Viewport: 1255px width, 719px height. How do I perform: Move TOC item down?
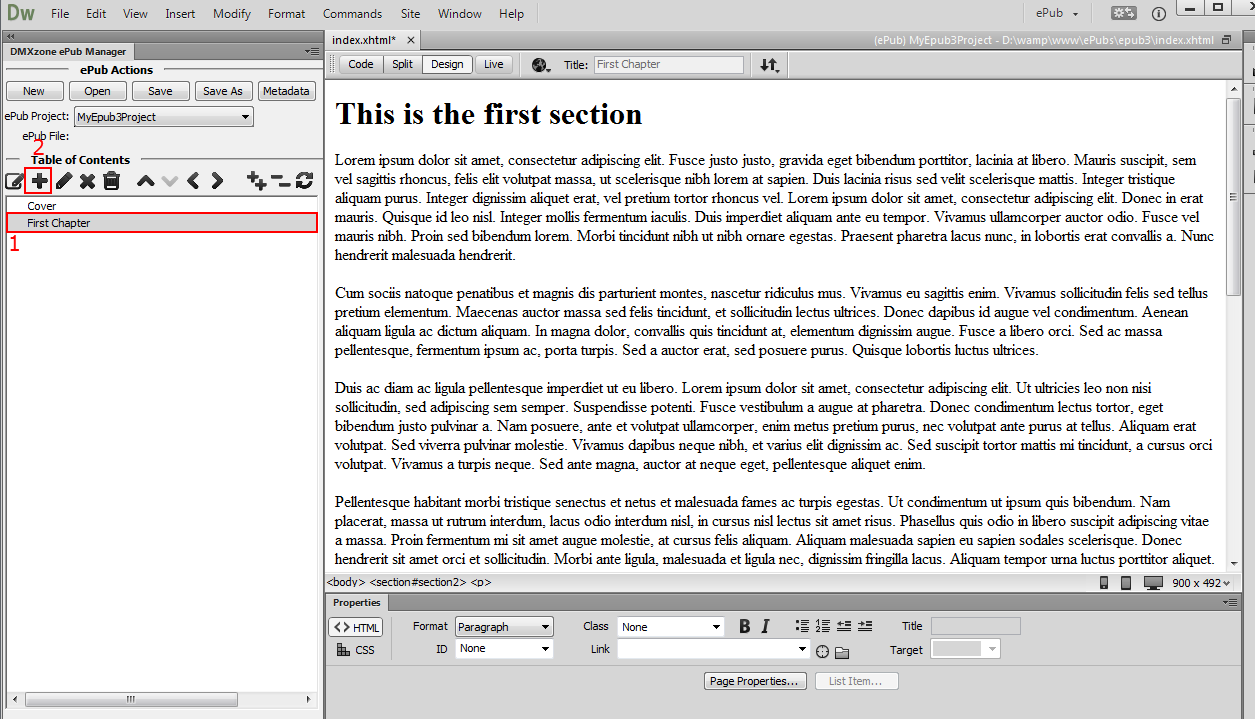point(170,181)
